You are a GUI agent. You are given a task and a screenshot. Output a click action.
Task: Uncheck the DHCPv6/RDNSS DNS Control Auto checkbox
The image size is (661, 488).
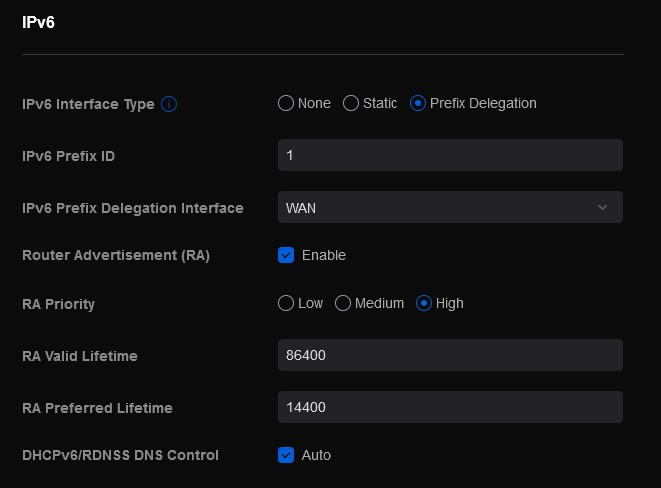(x=286, y=455)
